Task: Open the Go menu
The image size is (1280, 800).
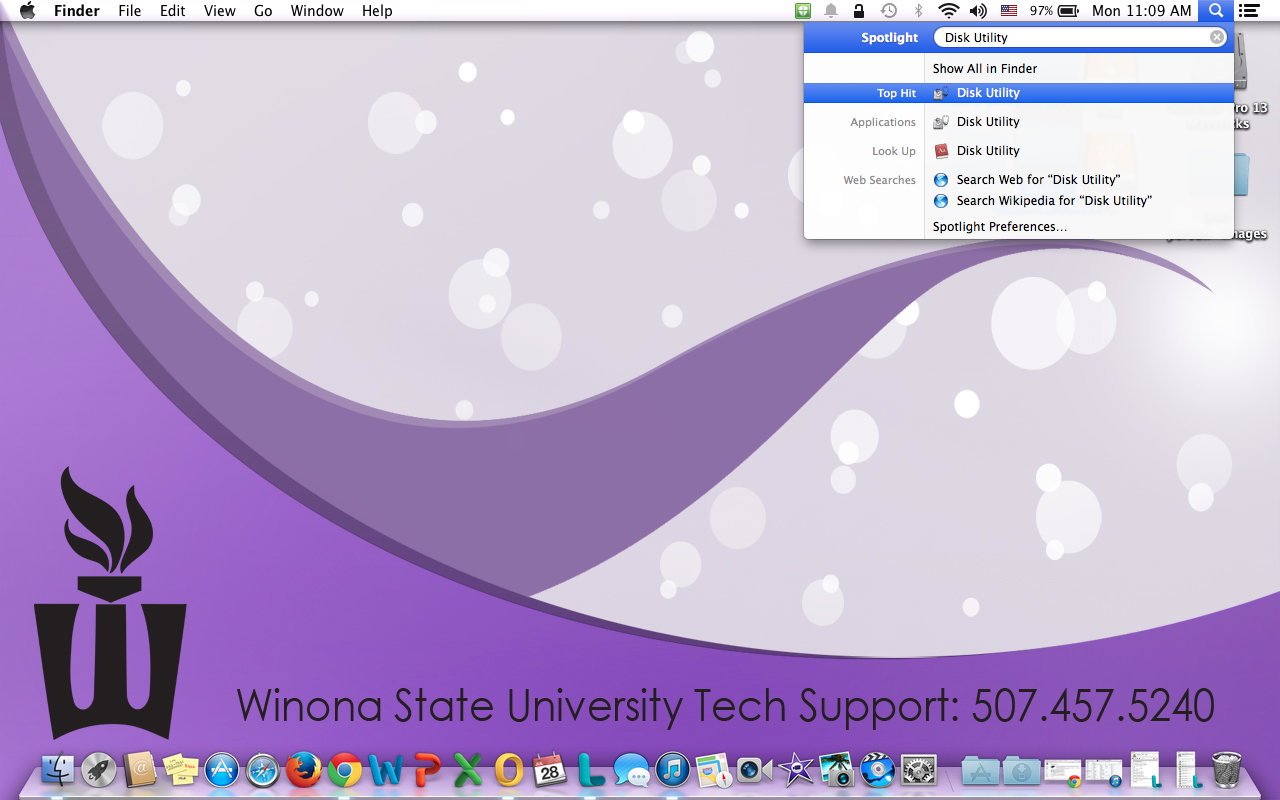Action: 263,11
